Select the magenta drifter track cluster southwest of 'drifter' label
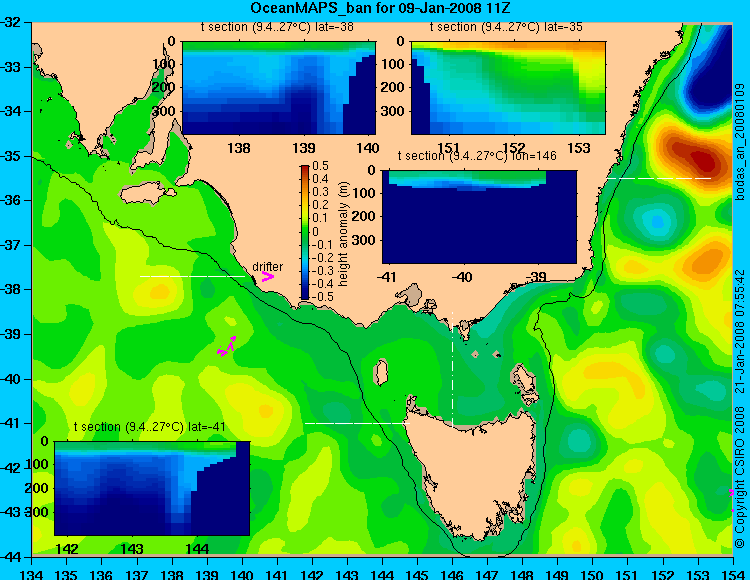 pyautogui.click(x=227, y=347)
